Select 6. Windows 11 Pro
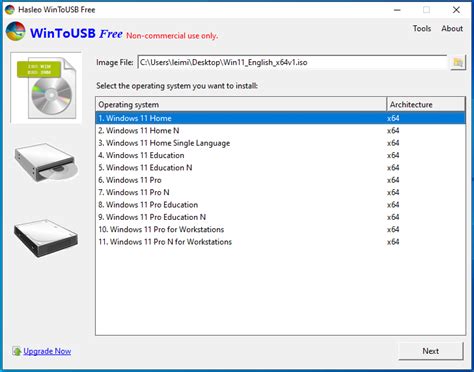Screen dimensions: 474x372 (280, 180)
